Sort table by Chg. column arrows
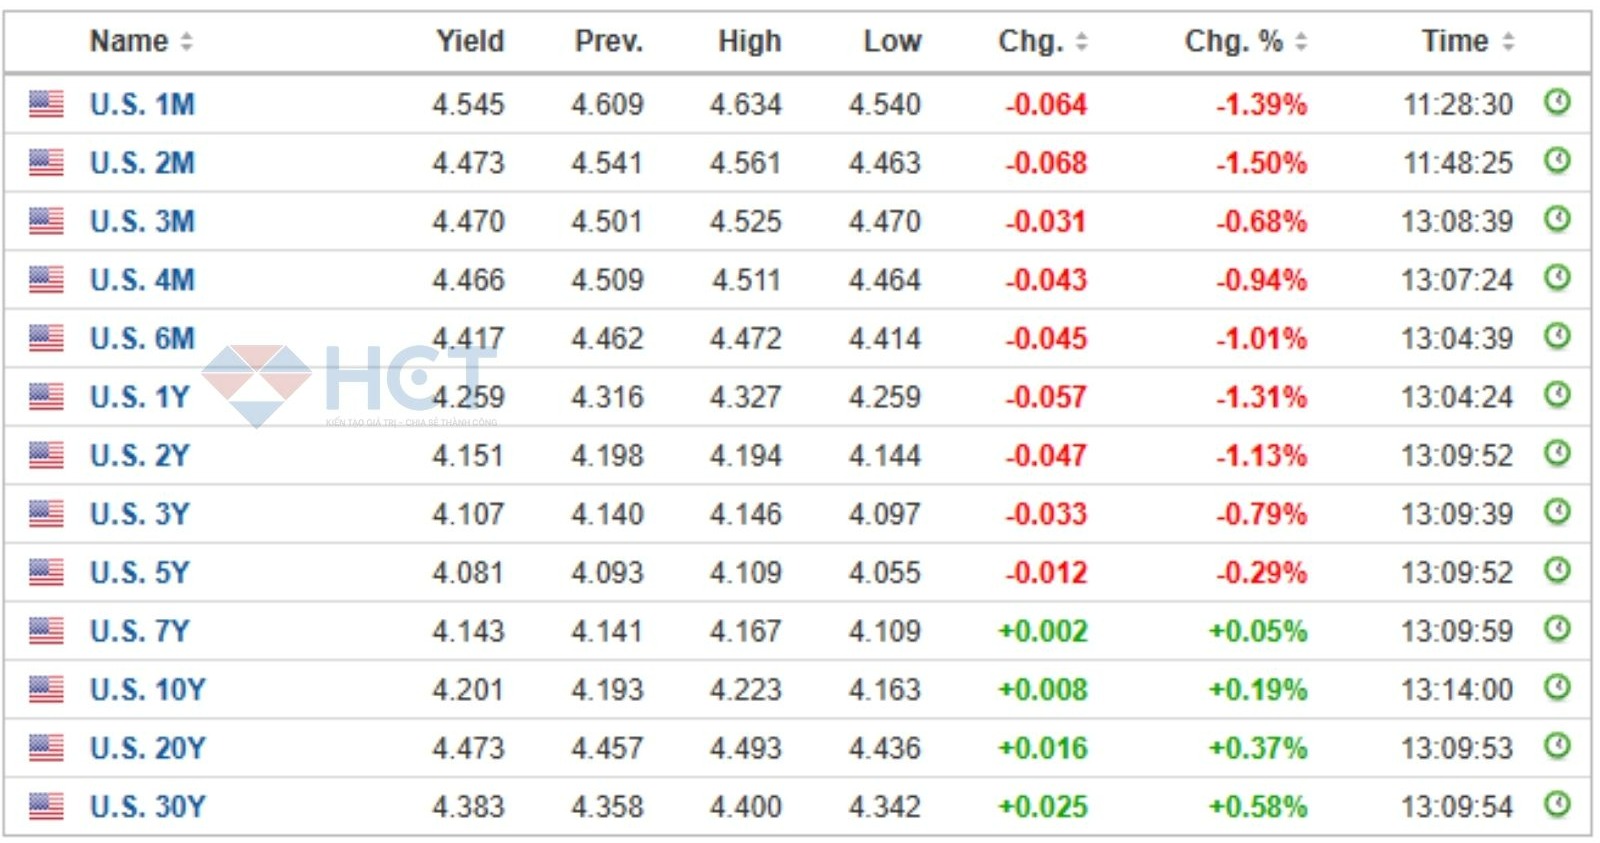Screen dimensions: 1600x843 click(1081, 42)
